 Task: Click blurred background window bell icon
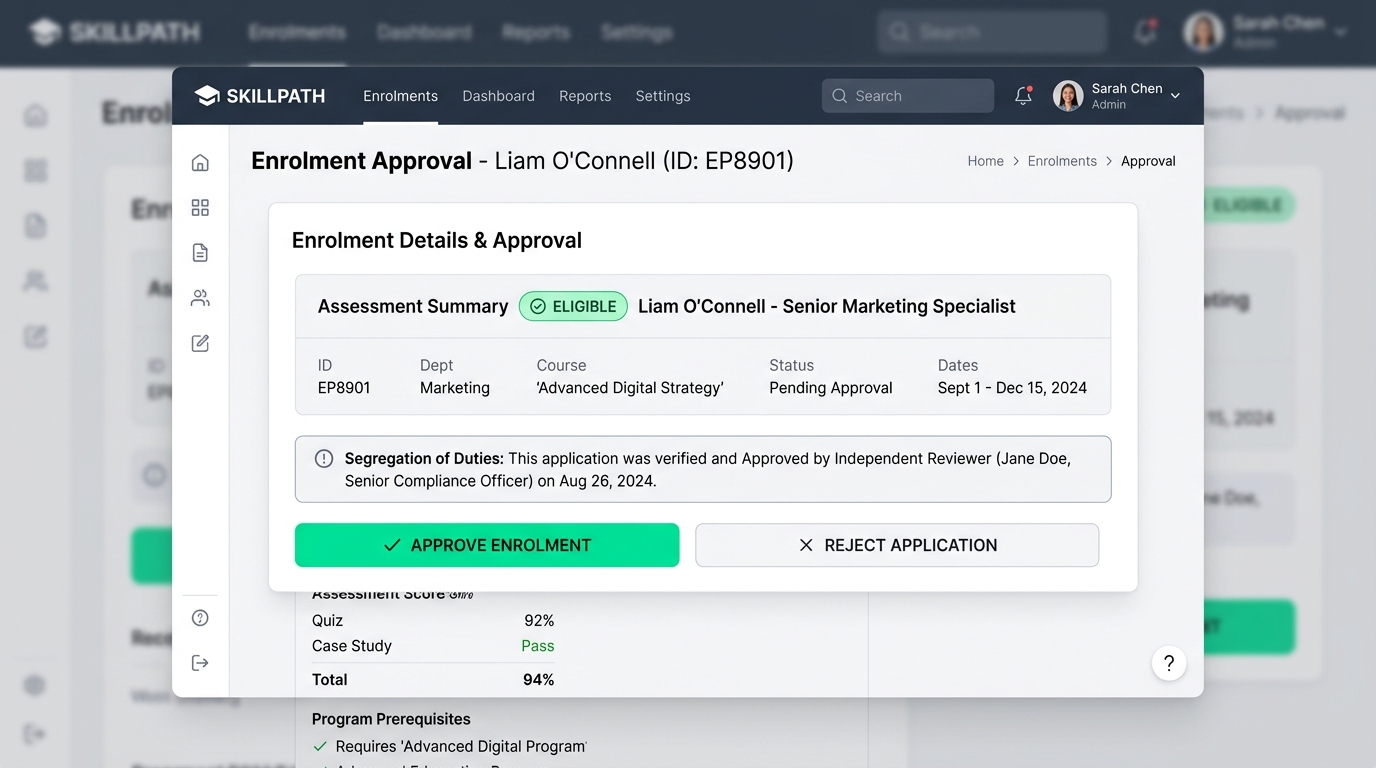click(x=1145, y=32)
